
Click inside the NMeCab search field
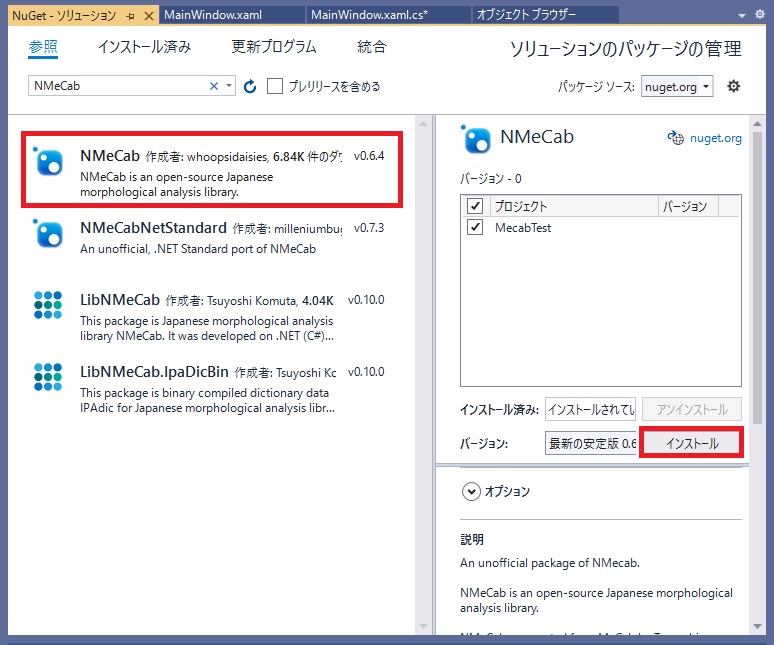tap(118, 86)
